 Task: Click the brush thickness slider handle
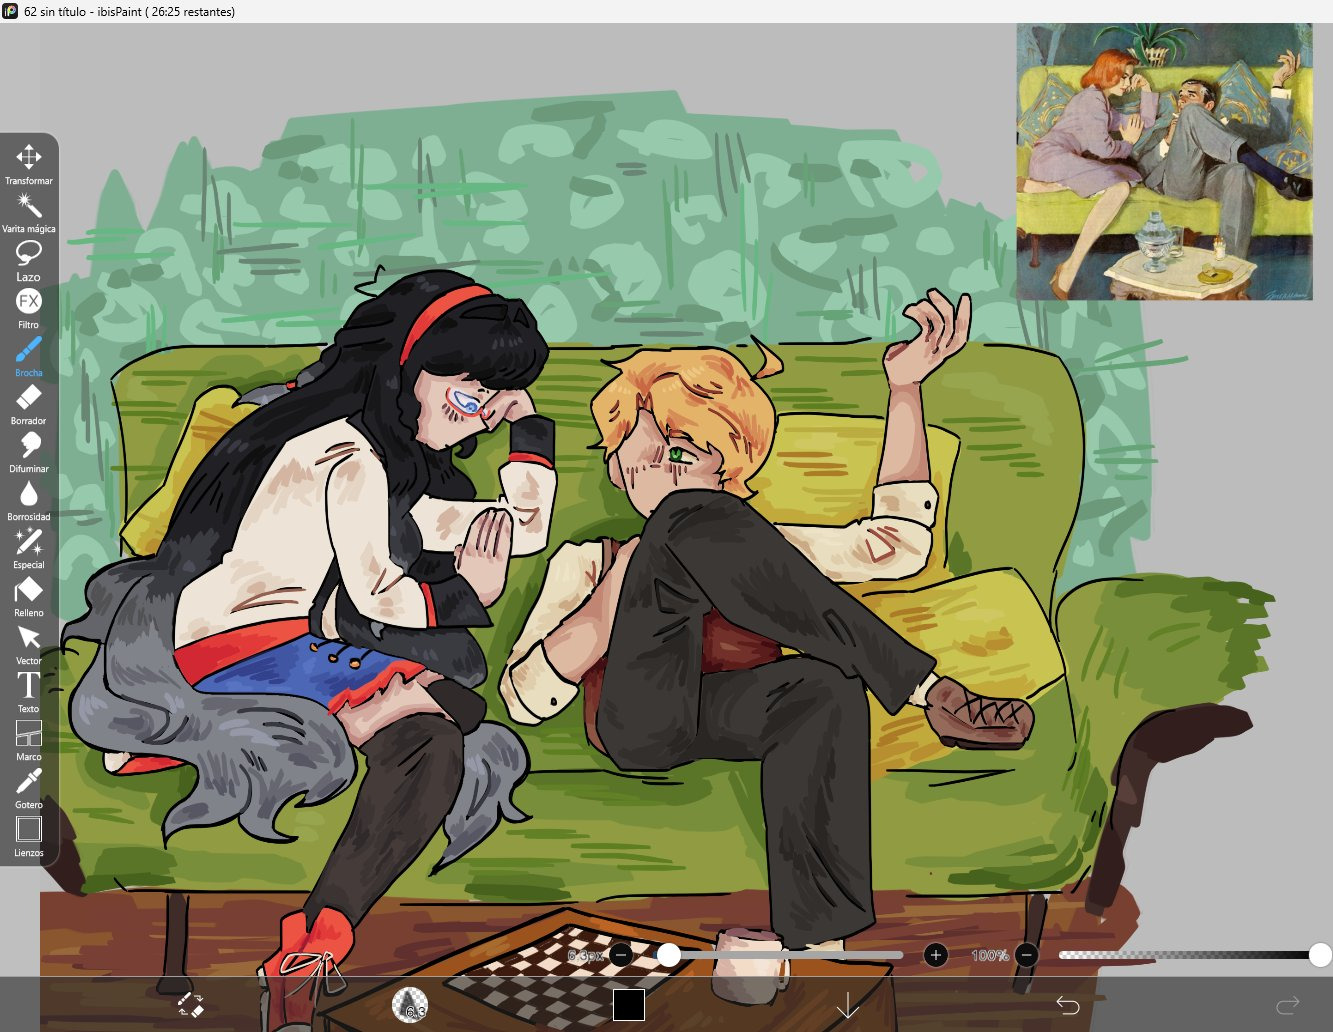coord(669,955)
